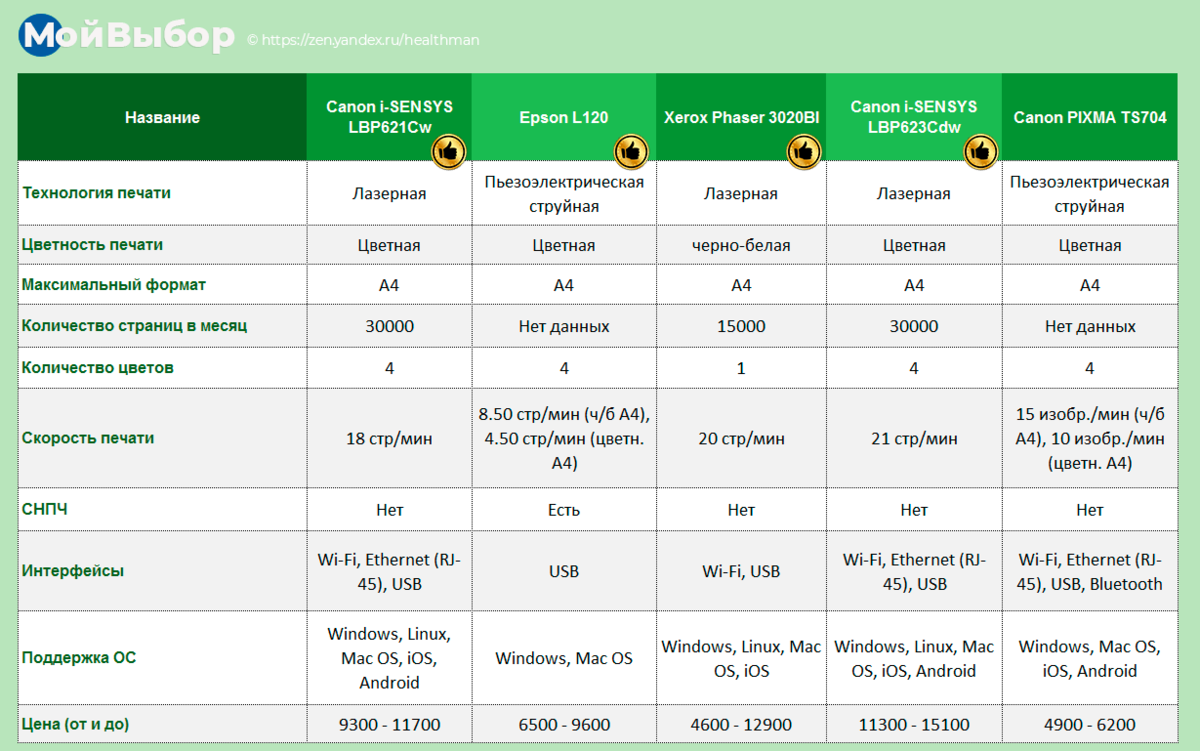Select the price cell 6500 - 9600
Image resolution: width=1200 pixels, height=751 pixels.
[x=564, y=724]
